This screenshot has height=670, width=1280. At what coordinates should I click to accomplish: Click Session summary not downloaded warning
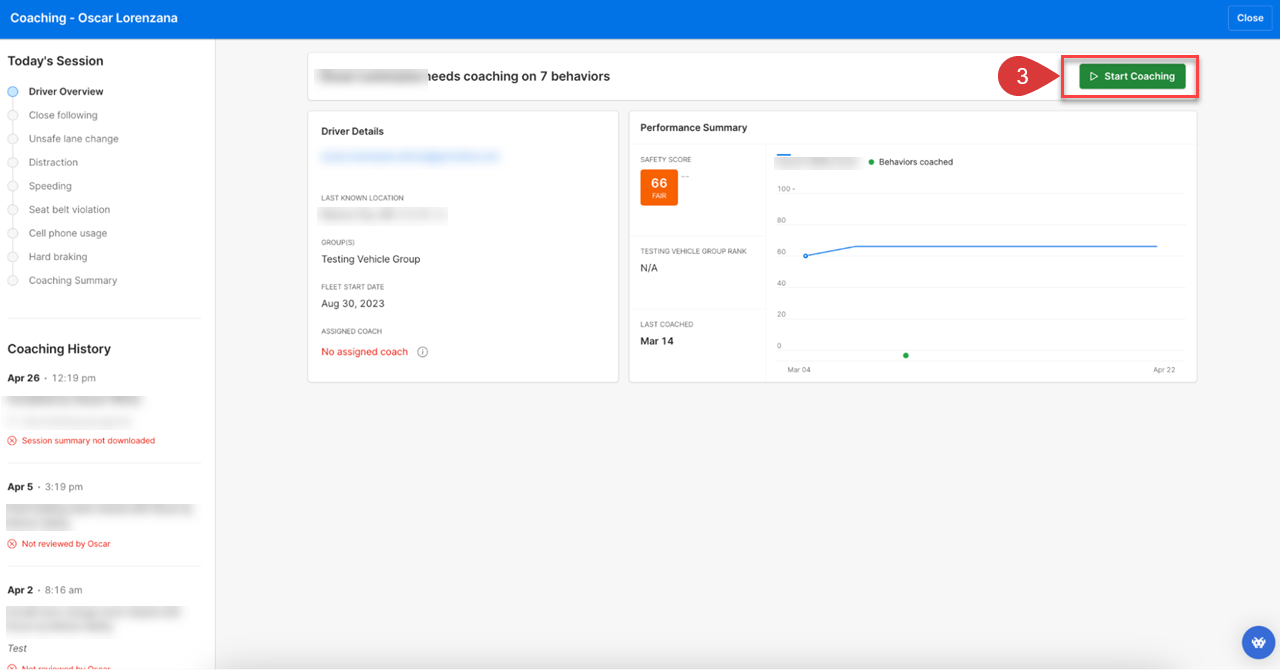tap(88, 440)
